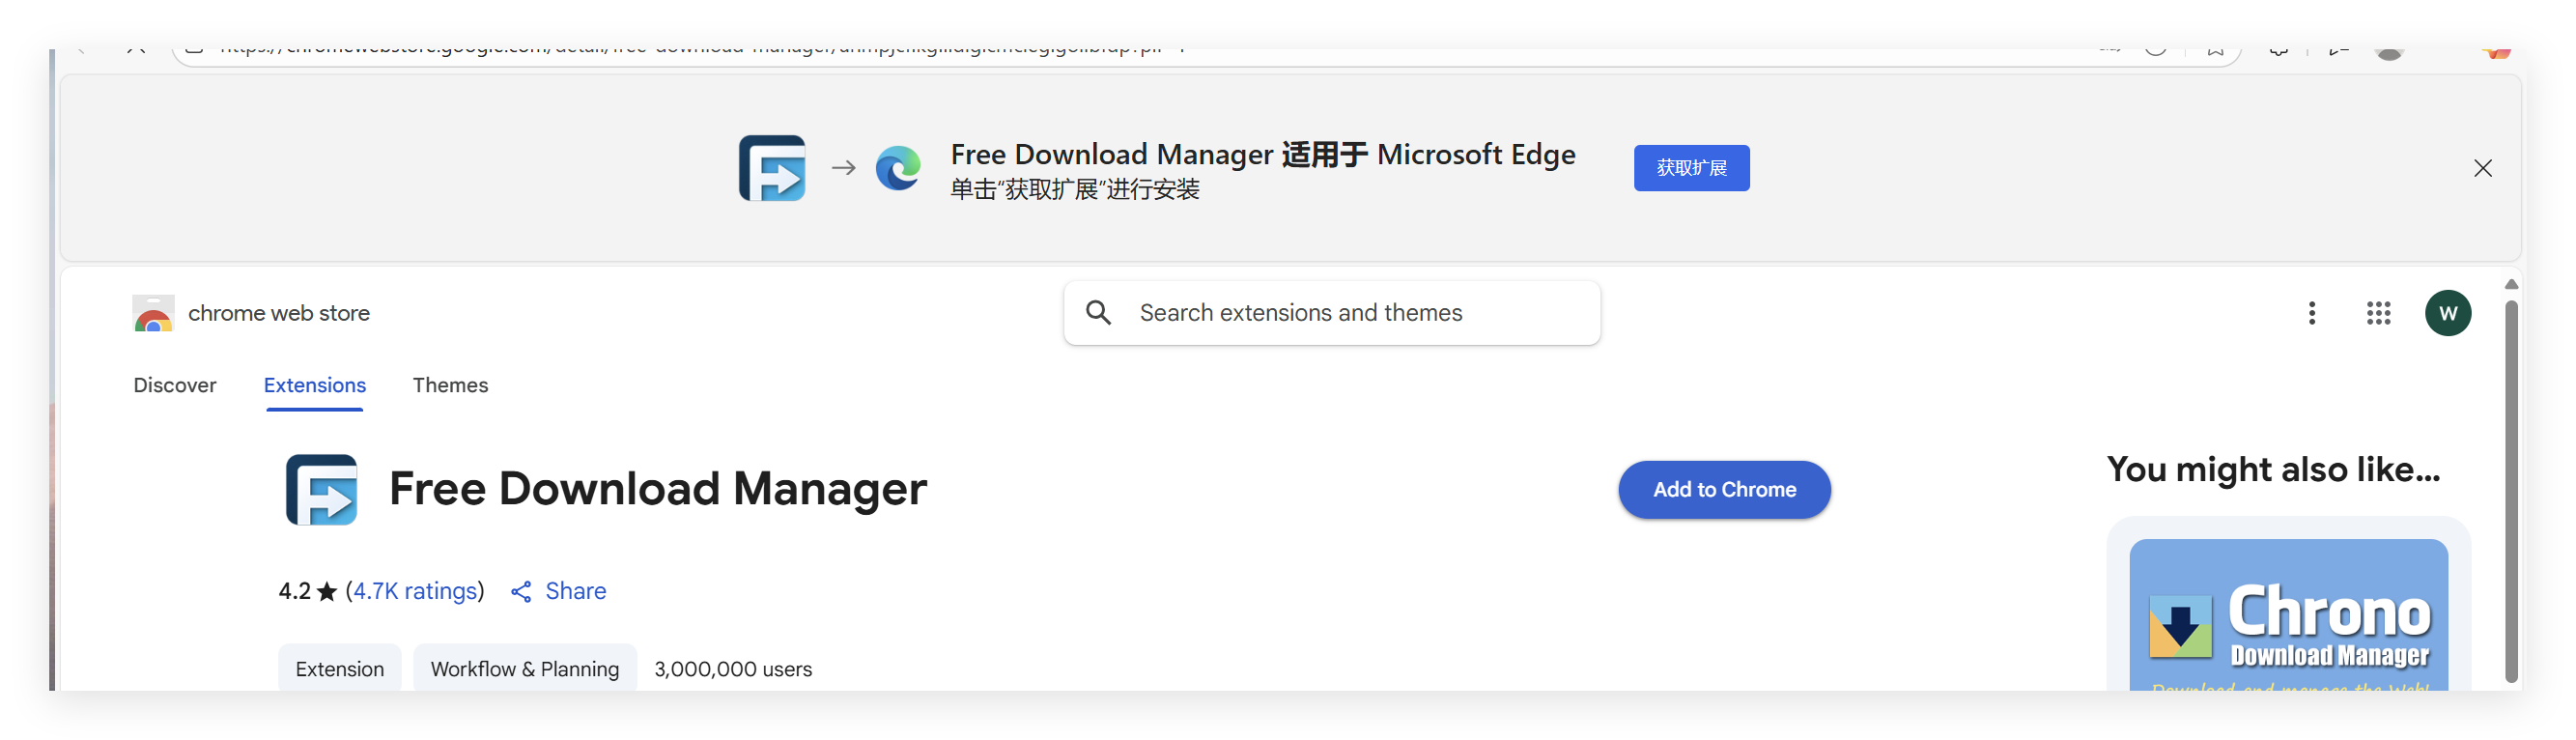Go to the Themes tab
The width and height of the screenshot is (2576, 740).
[450, 386]
